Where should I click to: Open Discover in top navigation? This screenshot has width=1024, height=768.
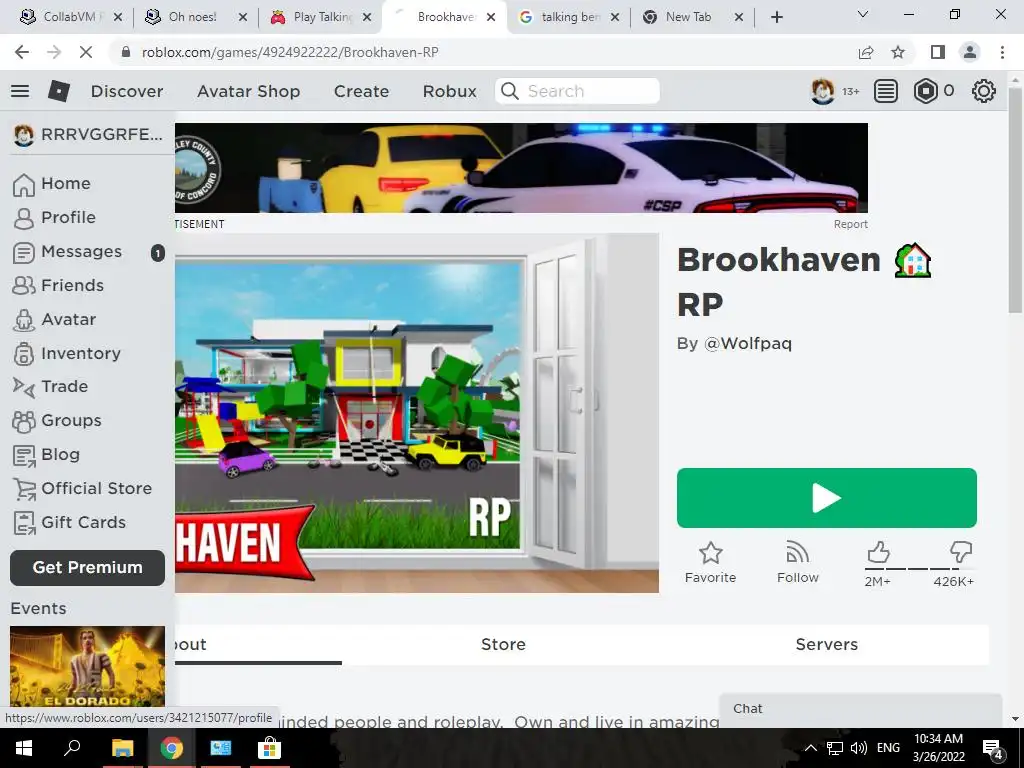pyautogui.click(x=127, y=91)
